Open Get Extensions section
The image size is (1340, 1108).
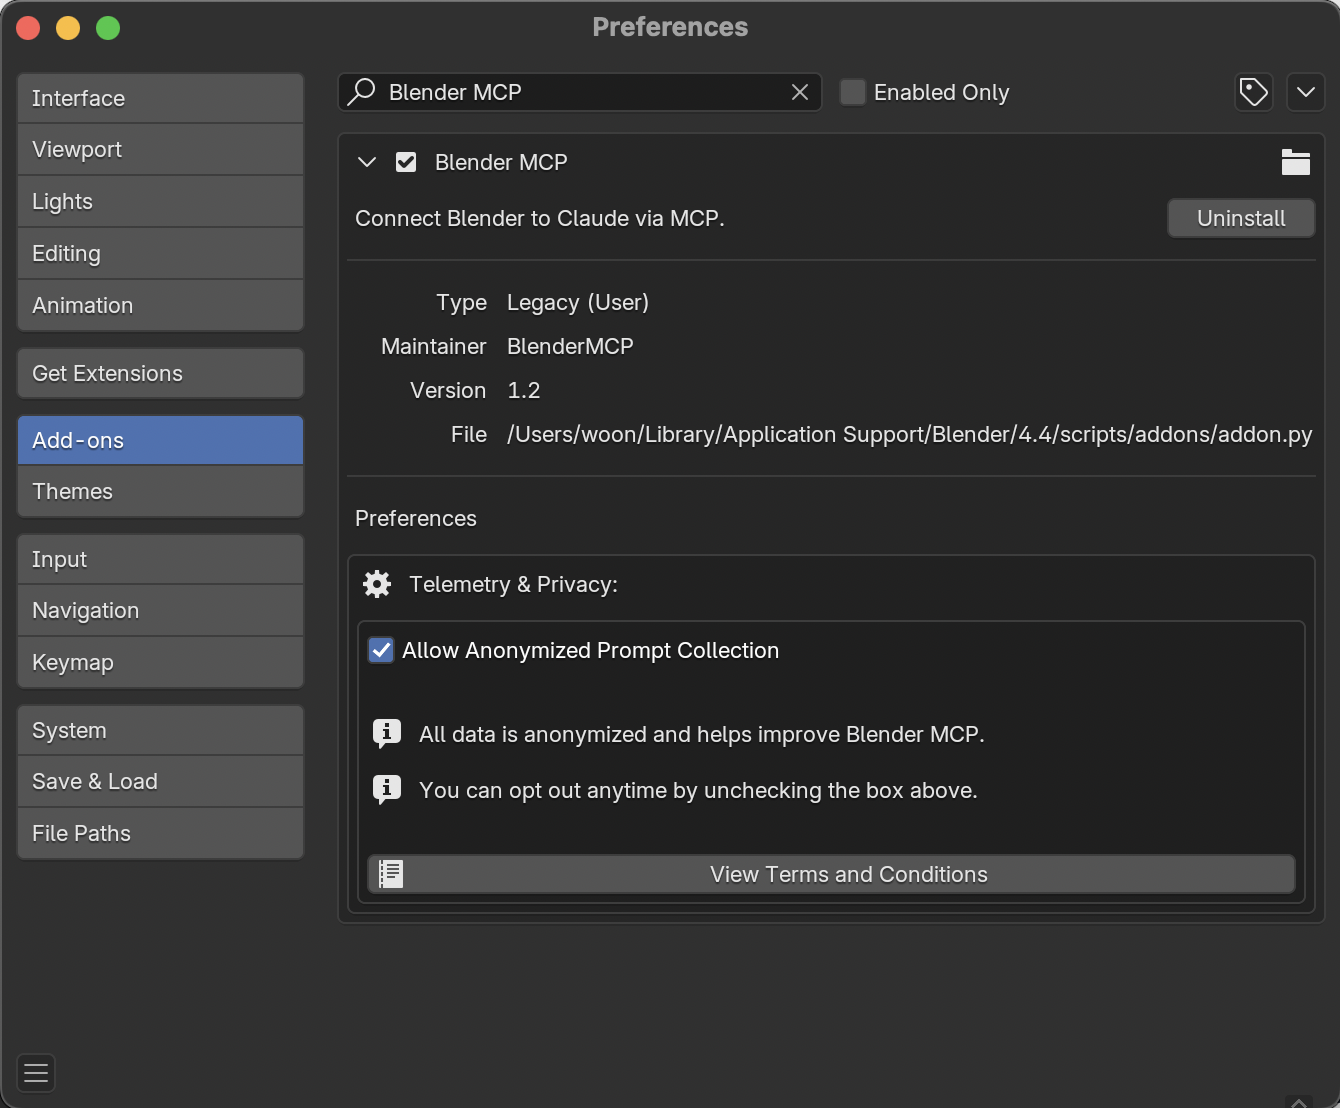160,373
